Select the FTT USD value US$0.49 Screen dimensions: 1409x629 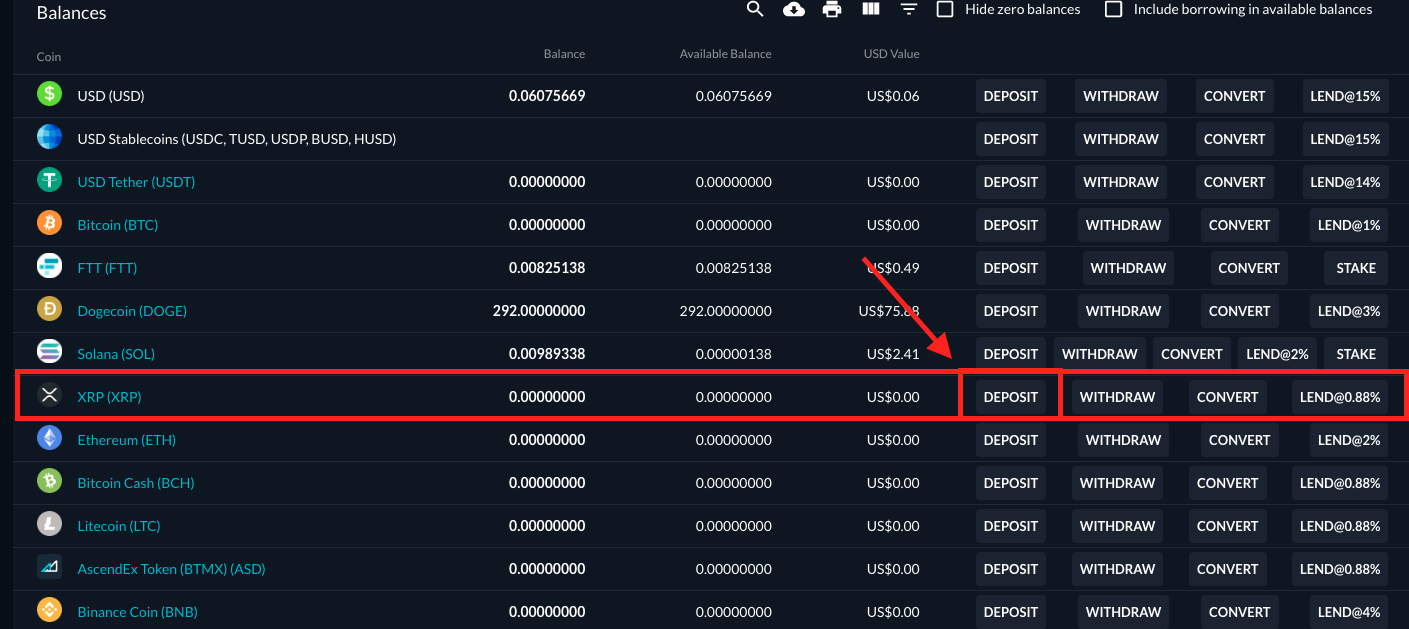pos(893,268)
